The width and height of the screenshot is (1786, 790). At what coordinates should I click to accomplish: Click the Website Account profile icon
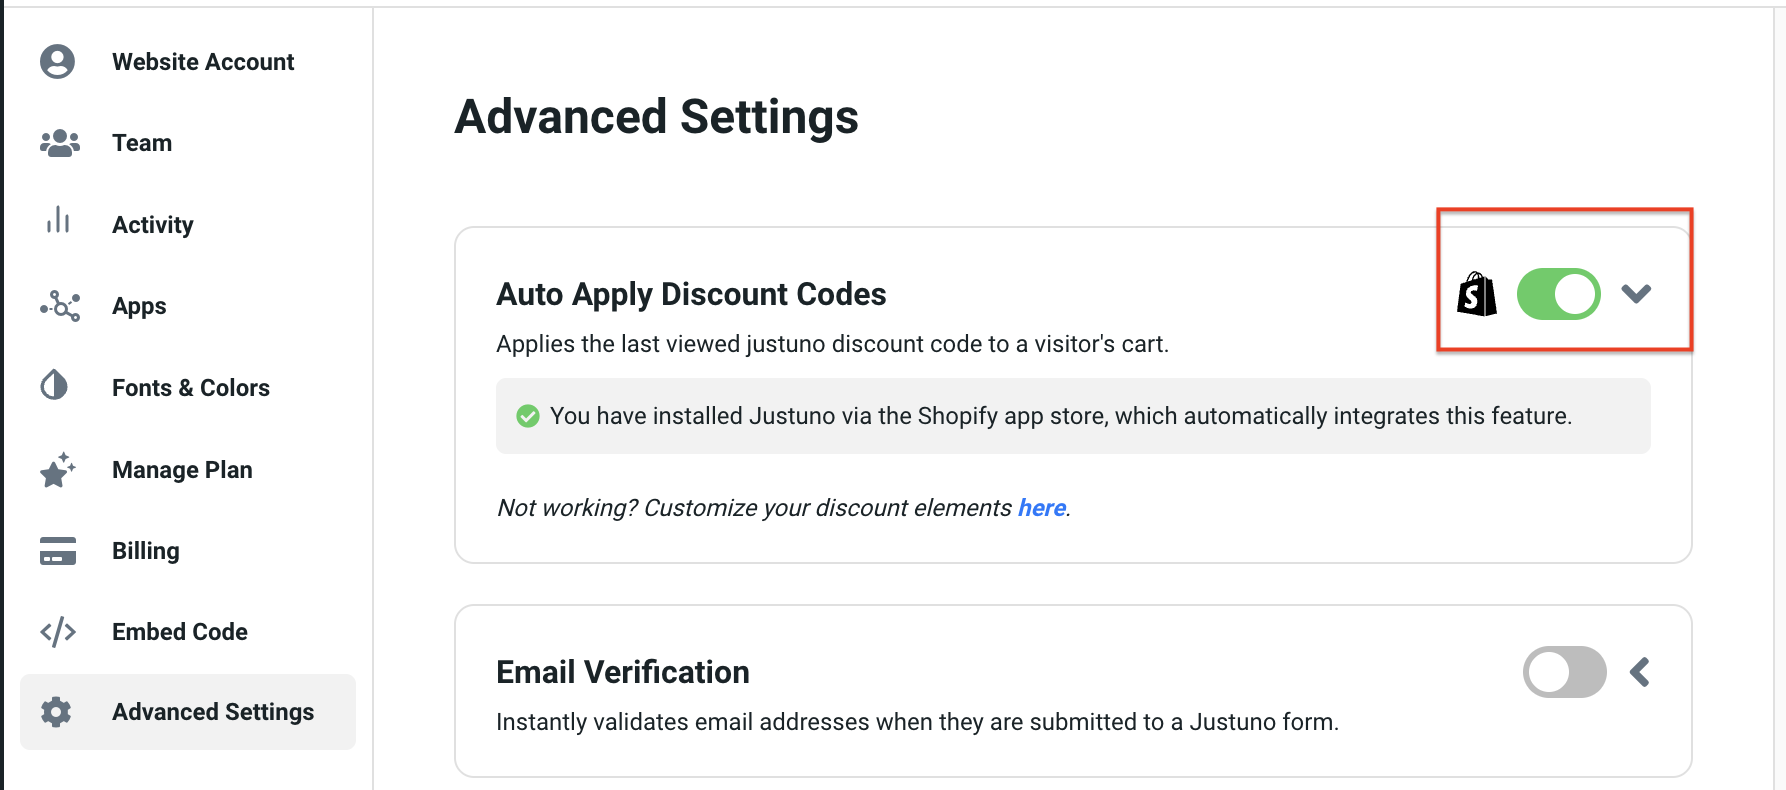[x=57, y=62]
